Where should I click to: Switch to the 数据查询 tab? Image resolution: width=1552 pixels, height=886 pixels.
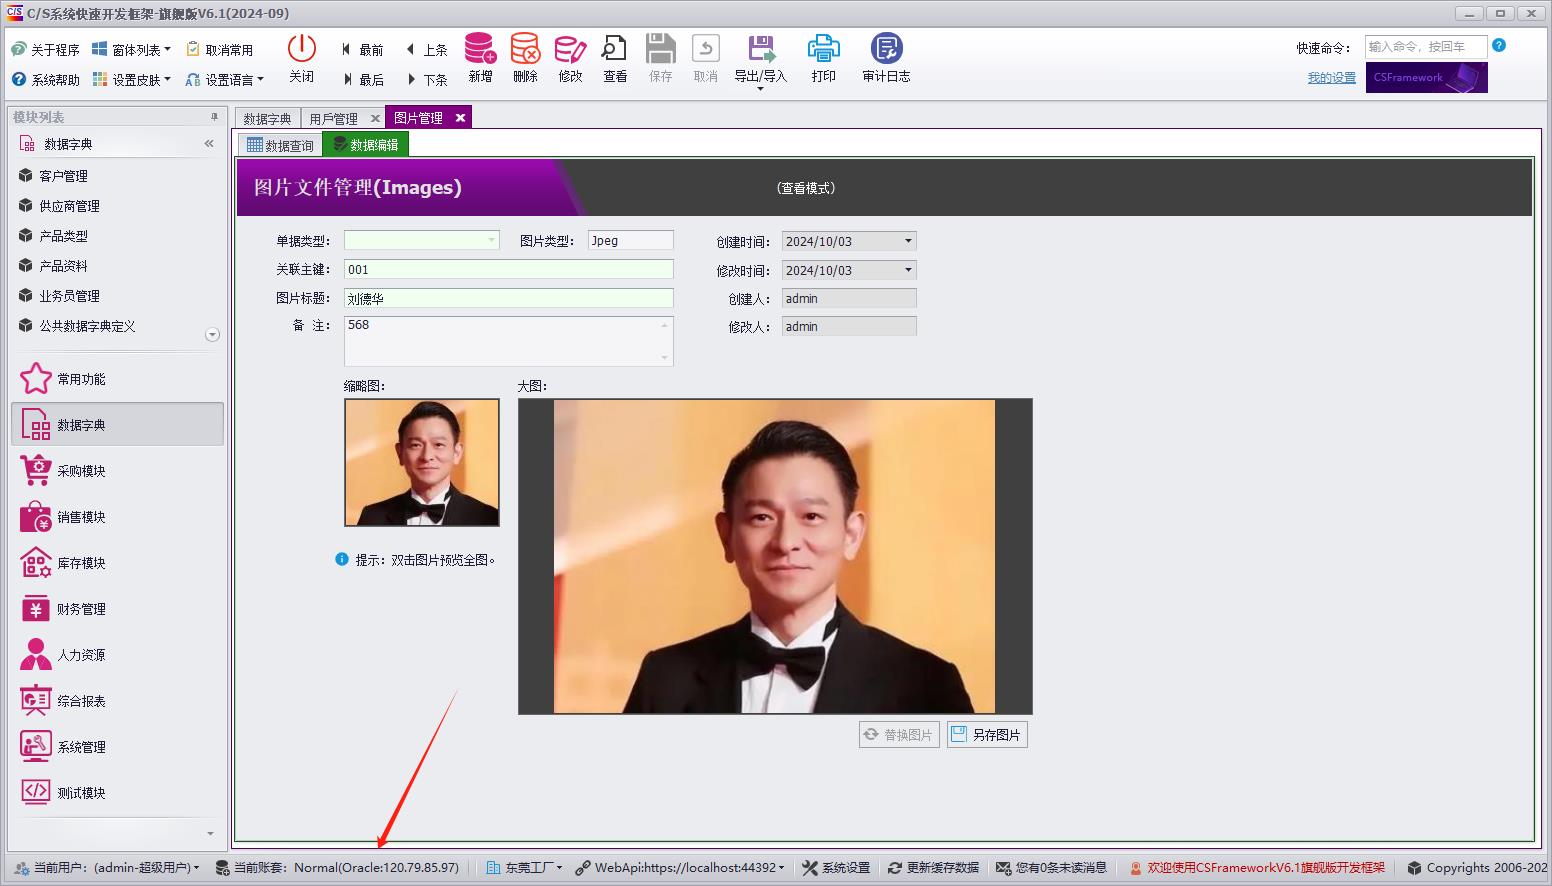(280, 145)
